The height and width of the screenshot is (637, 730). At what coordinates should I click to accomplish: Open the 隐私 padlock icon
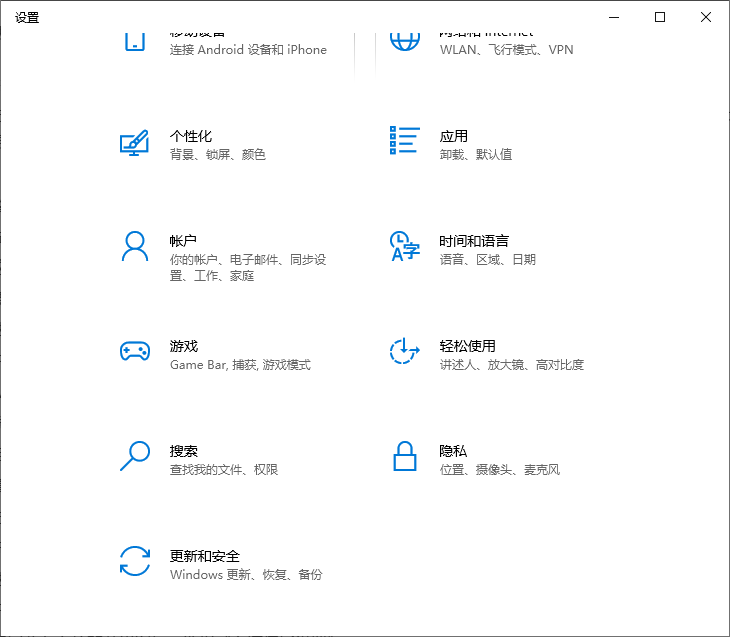pos(405,456)
